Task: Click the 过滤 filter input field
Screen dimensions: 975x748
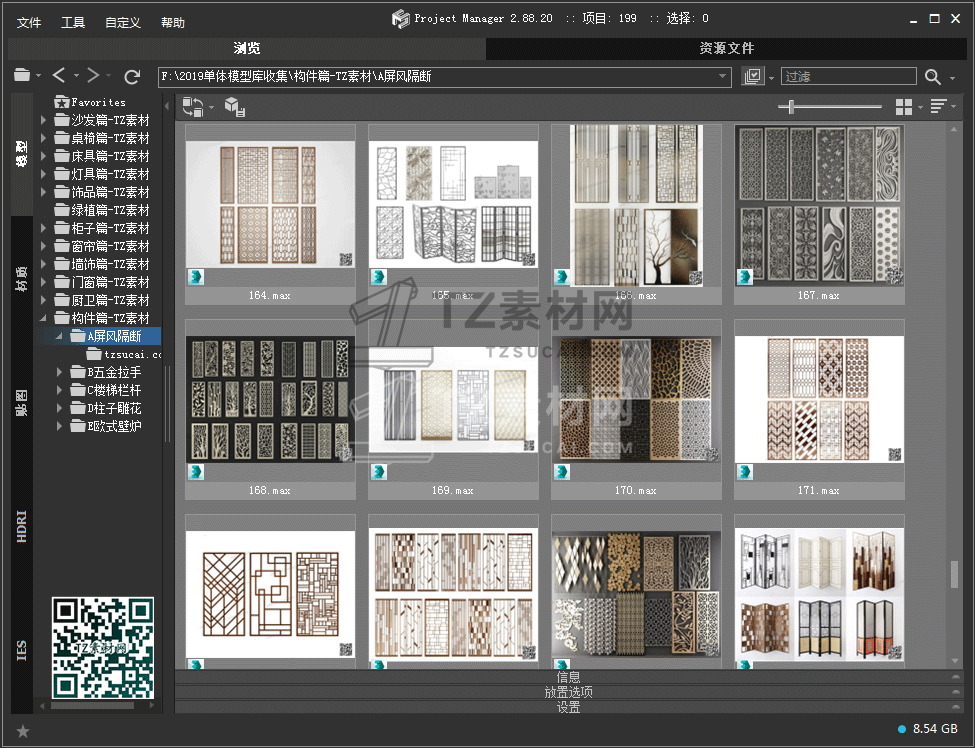Action: click(848, 77)
